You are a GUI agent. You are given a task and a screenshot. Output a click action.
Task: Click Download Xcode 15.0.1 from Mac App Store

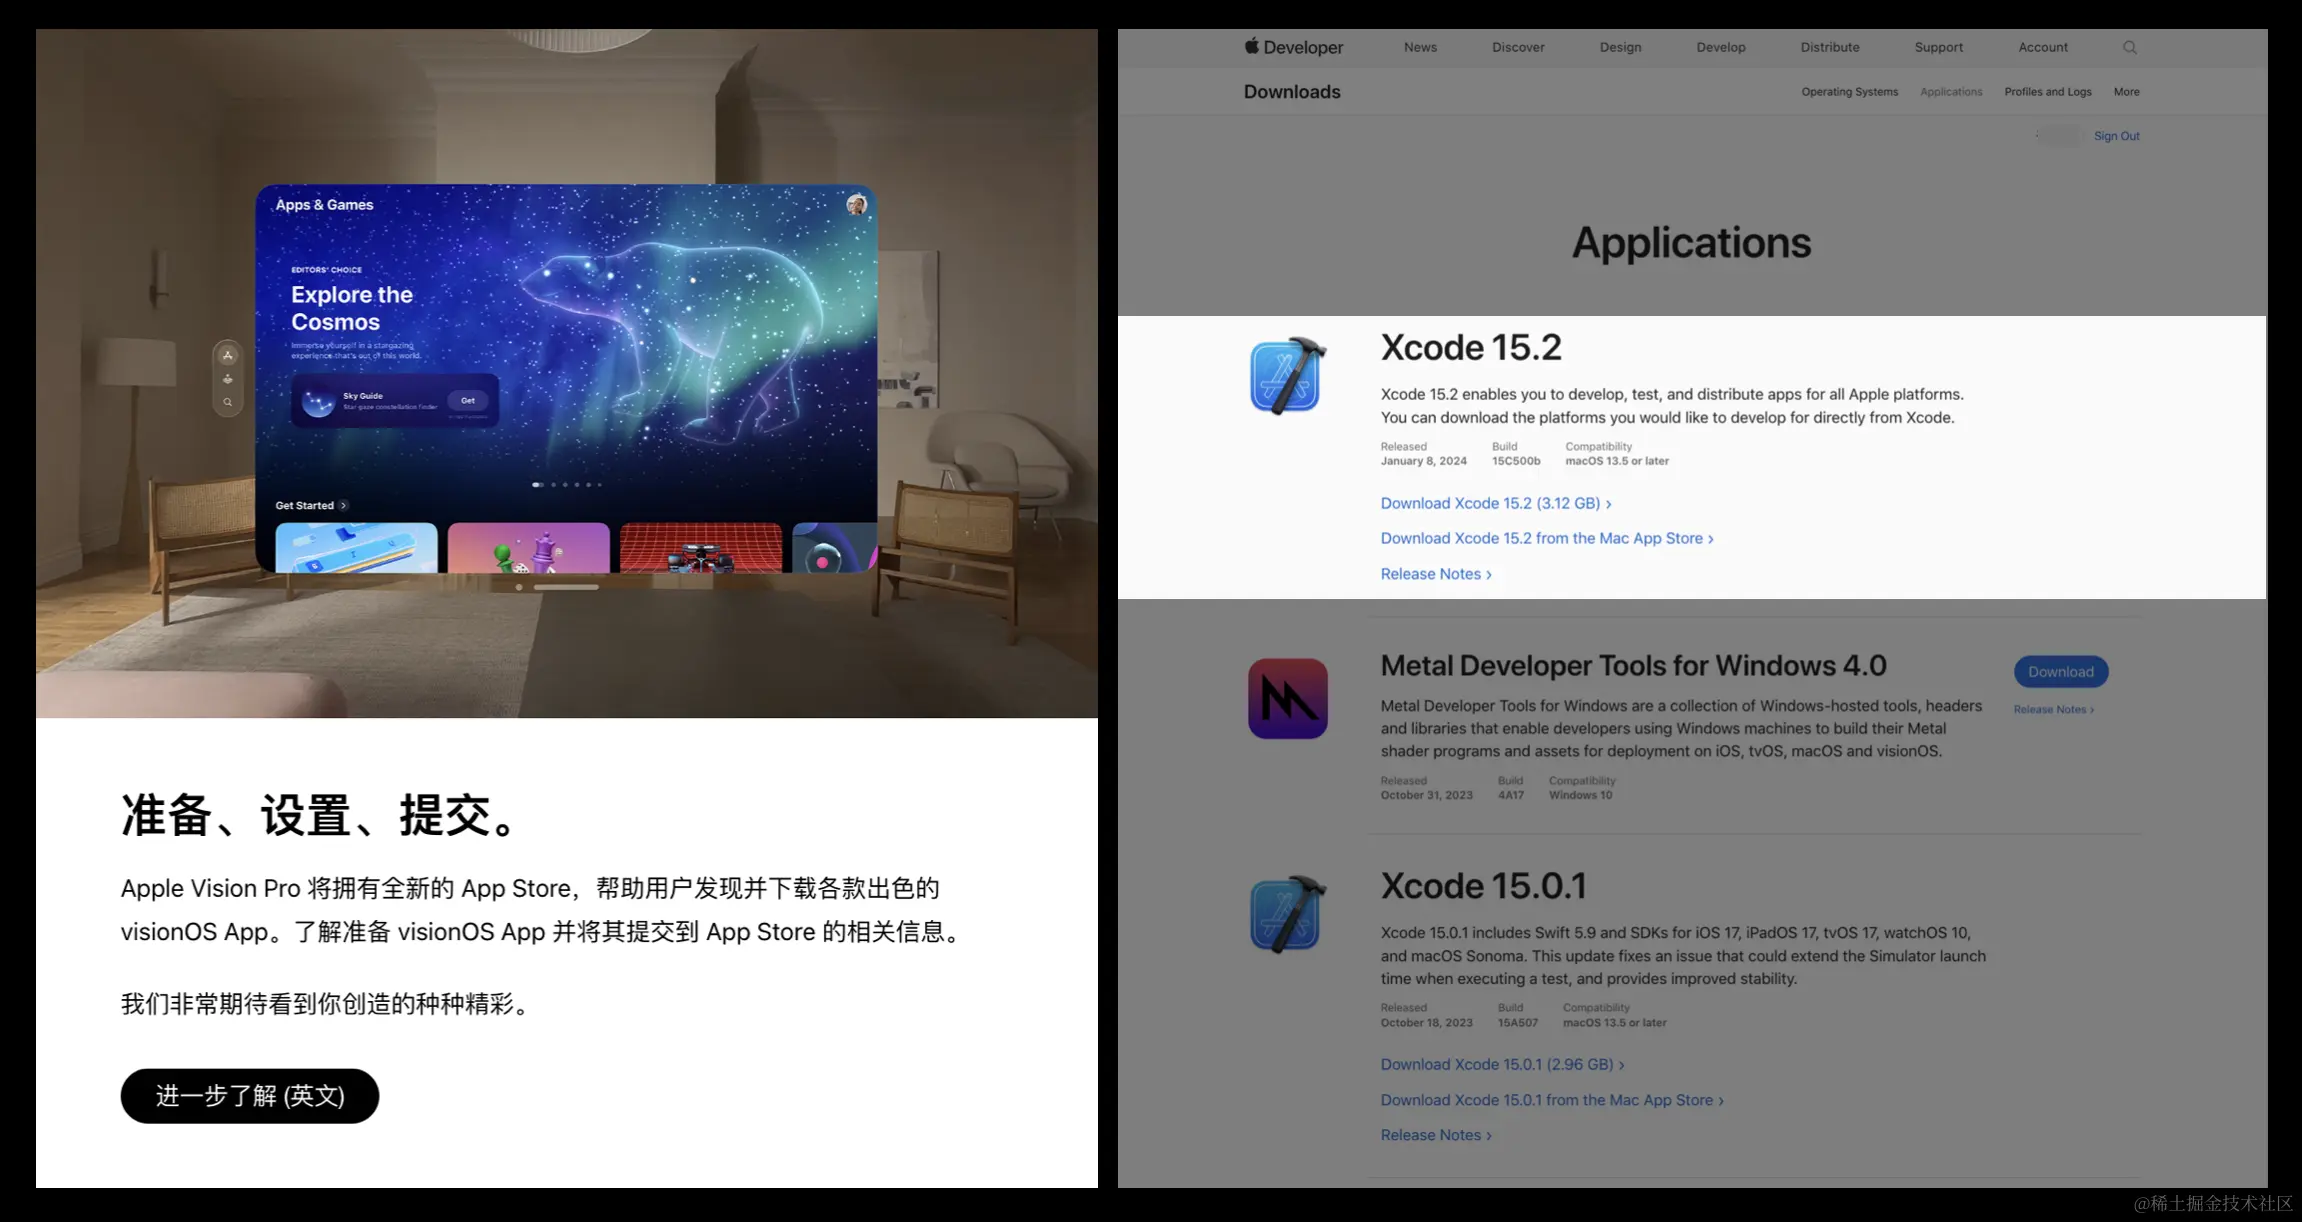click(x=1552, y=1100)
